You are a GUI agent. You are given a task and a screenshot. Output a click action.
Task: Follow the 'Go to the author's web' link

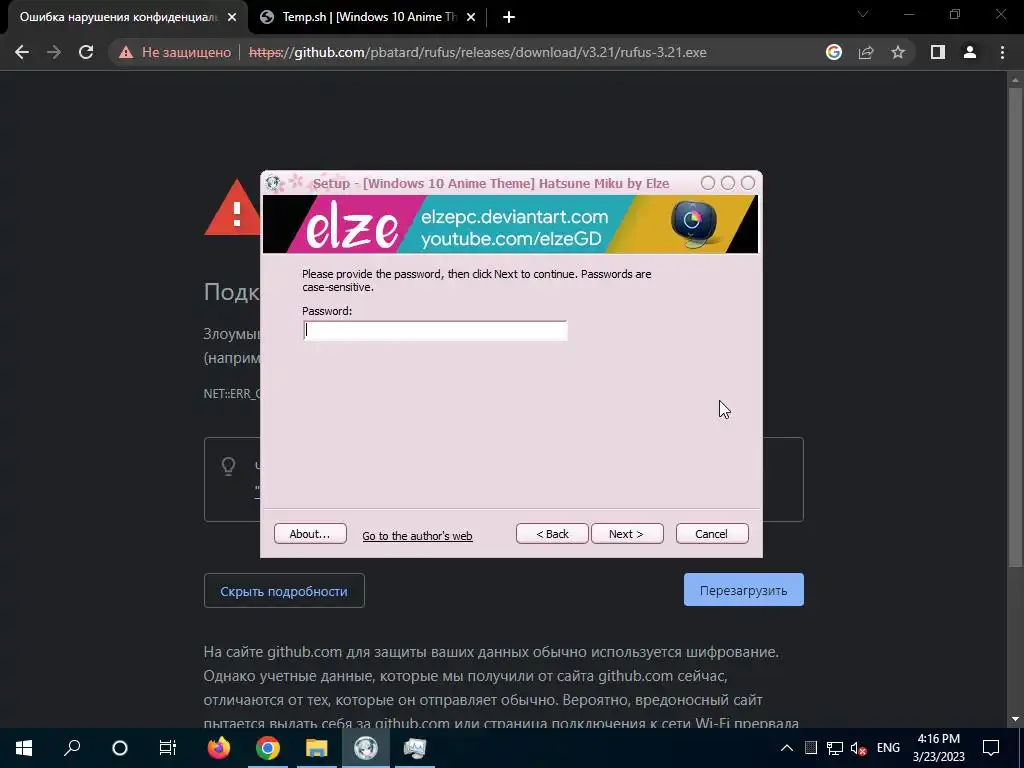tap(417, 536)
